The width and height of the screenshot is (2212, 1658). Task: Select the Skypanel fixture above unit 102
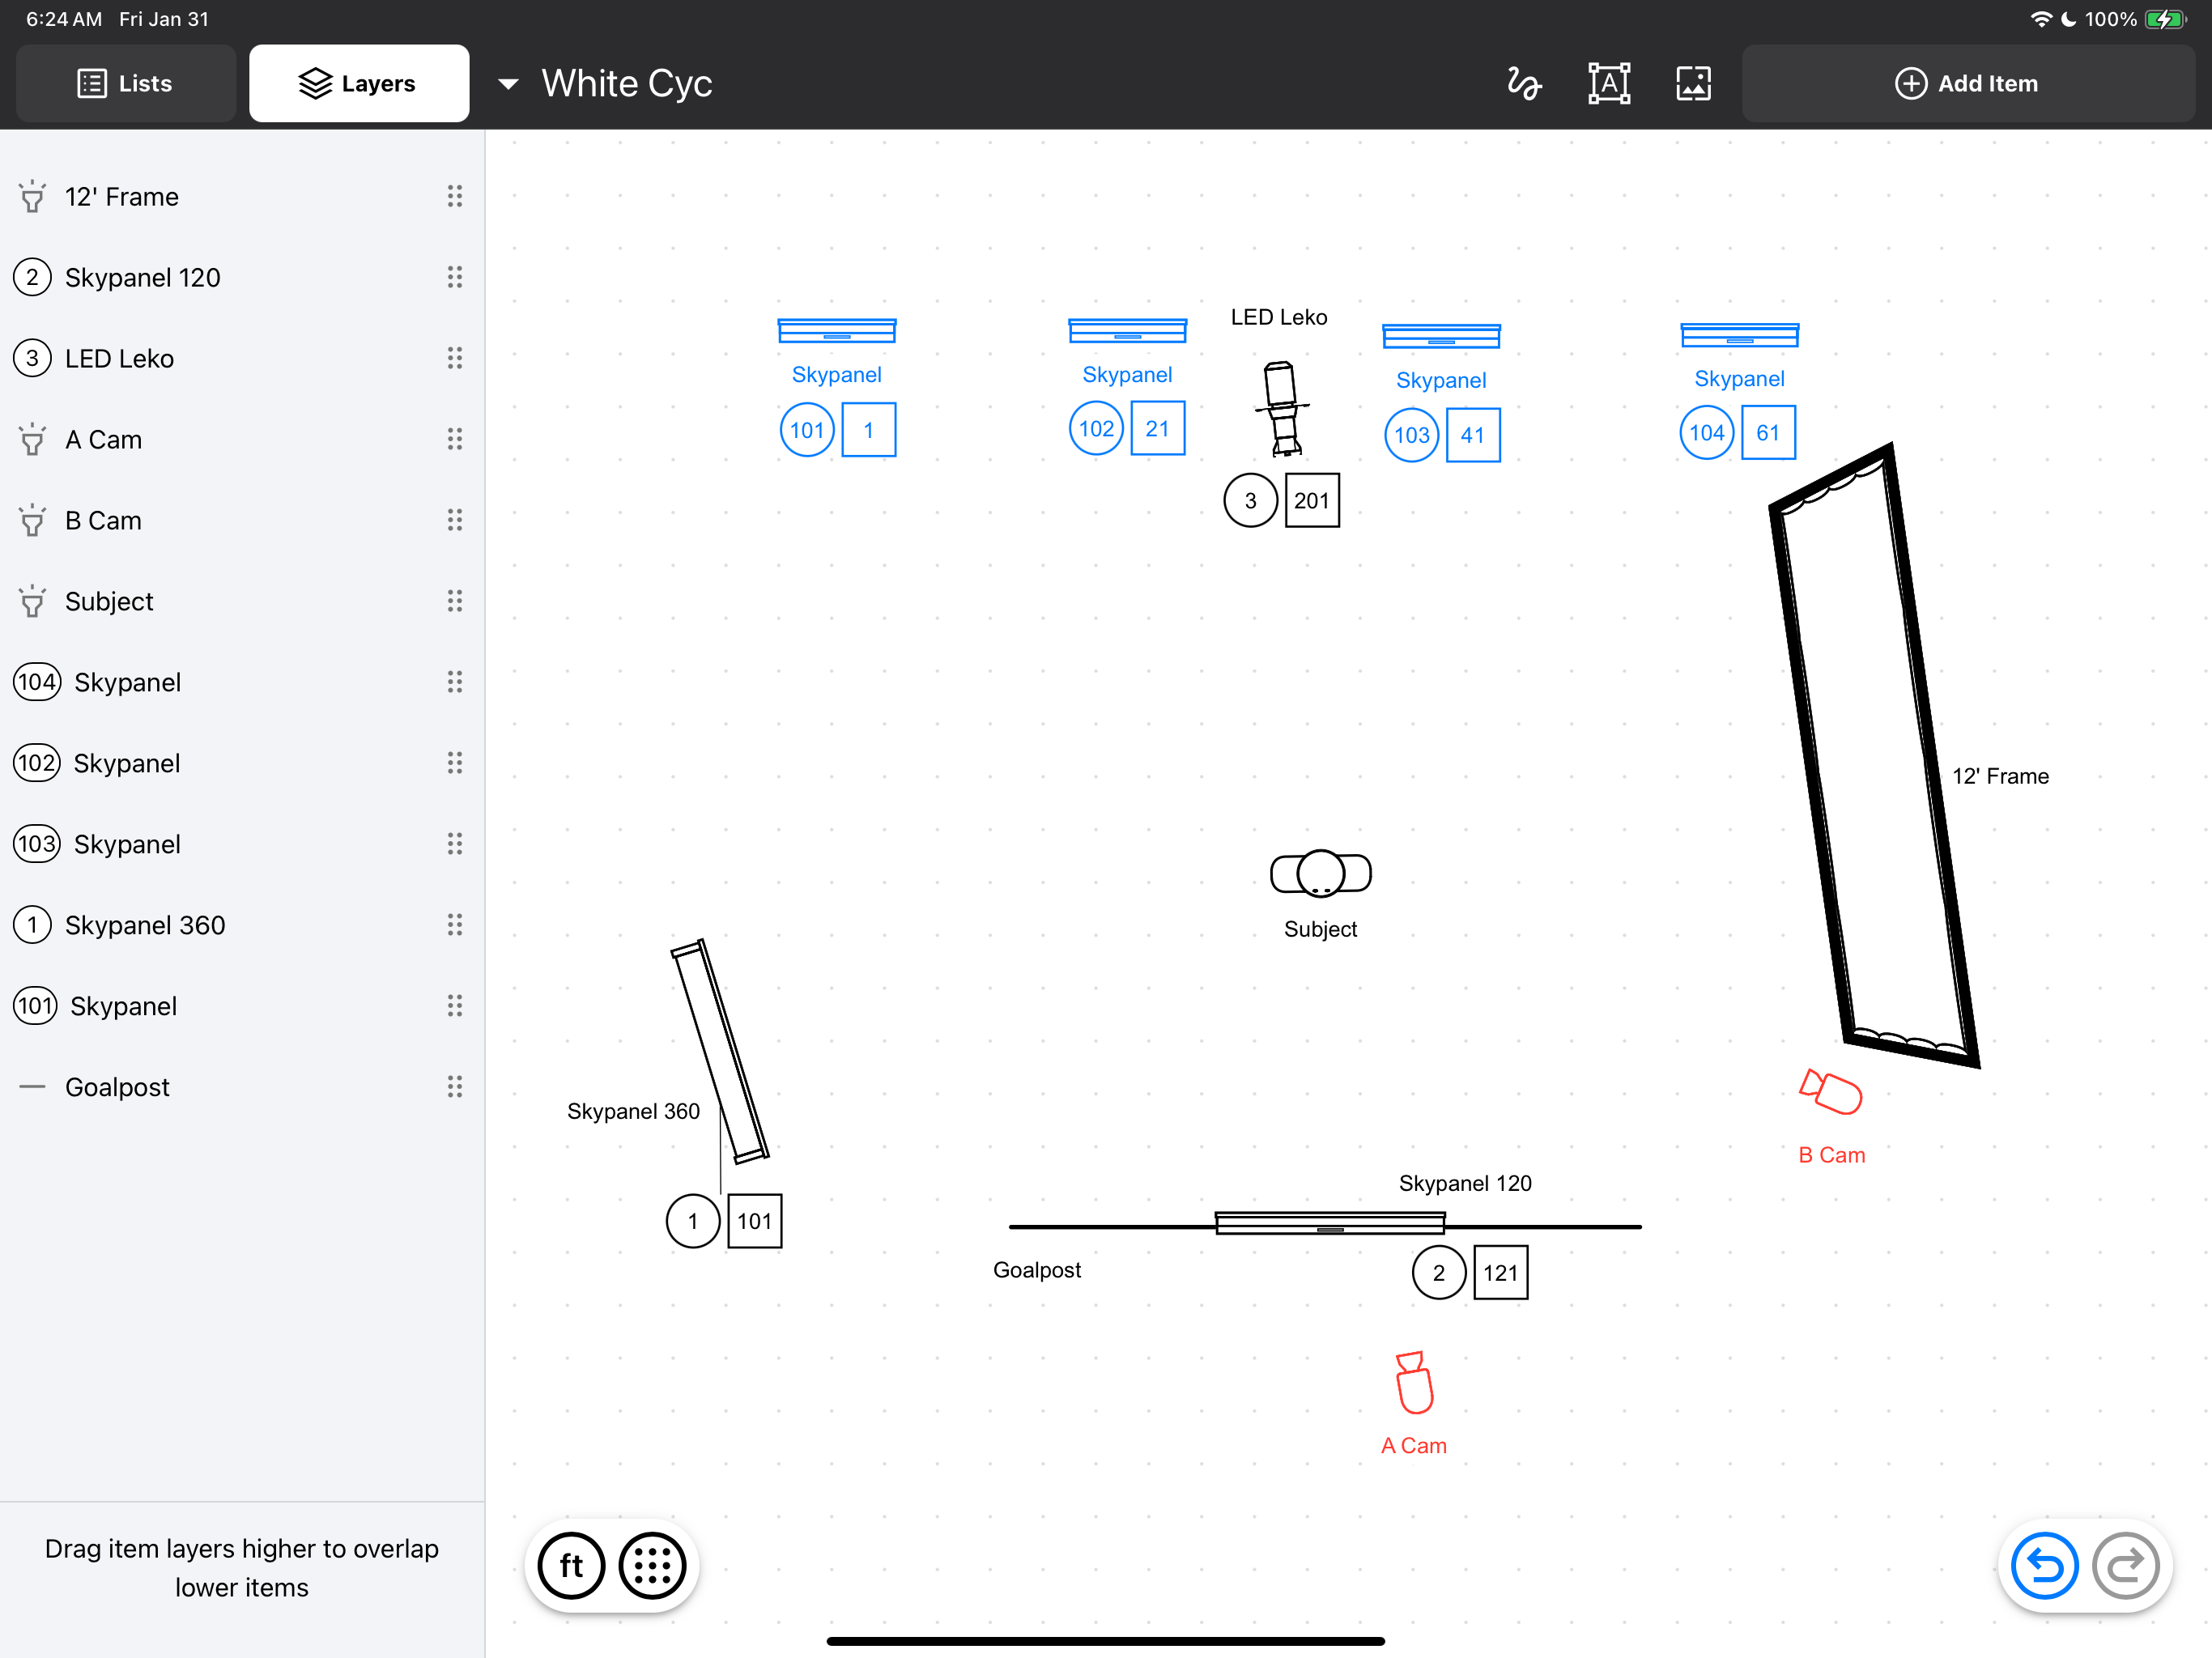1127,331
